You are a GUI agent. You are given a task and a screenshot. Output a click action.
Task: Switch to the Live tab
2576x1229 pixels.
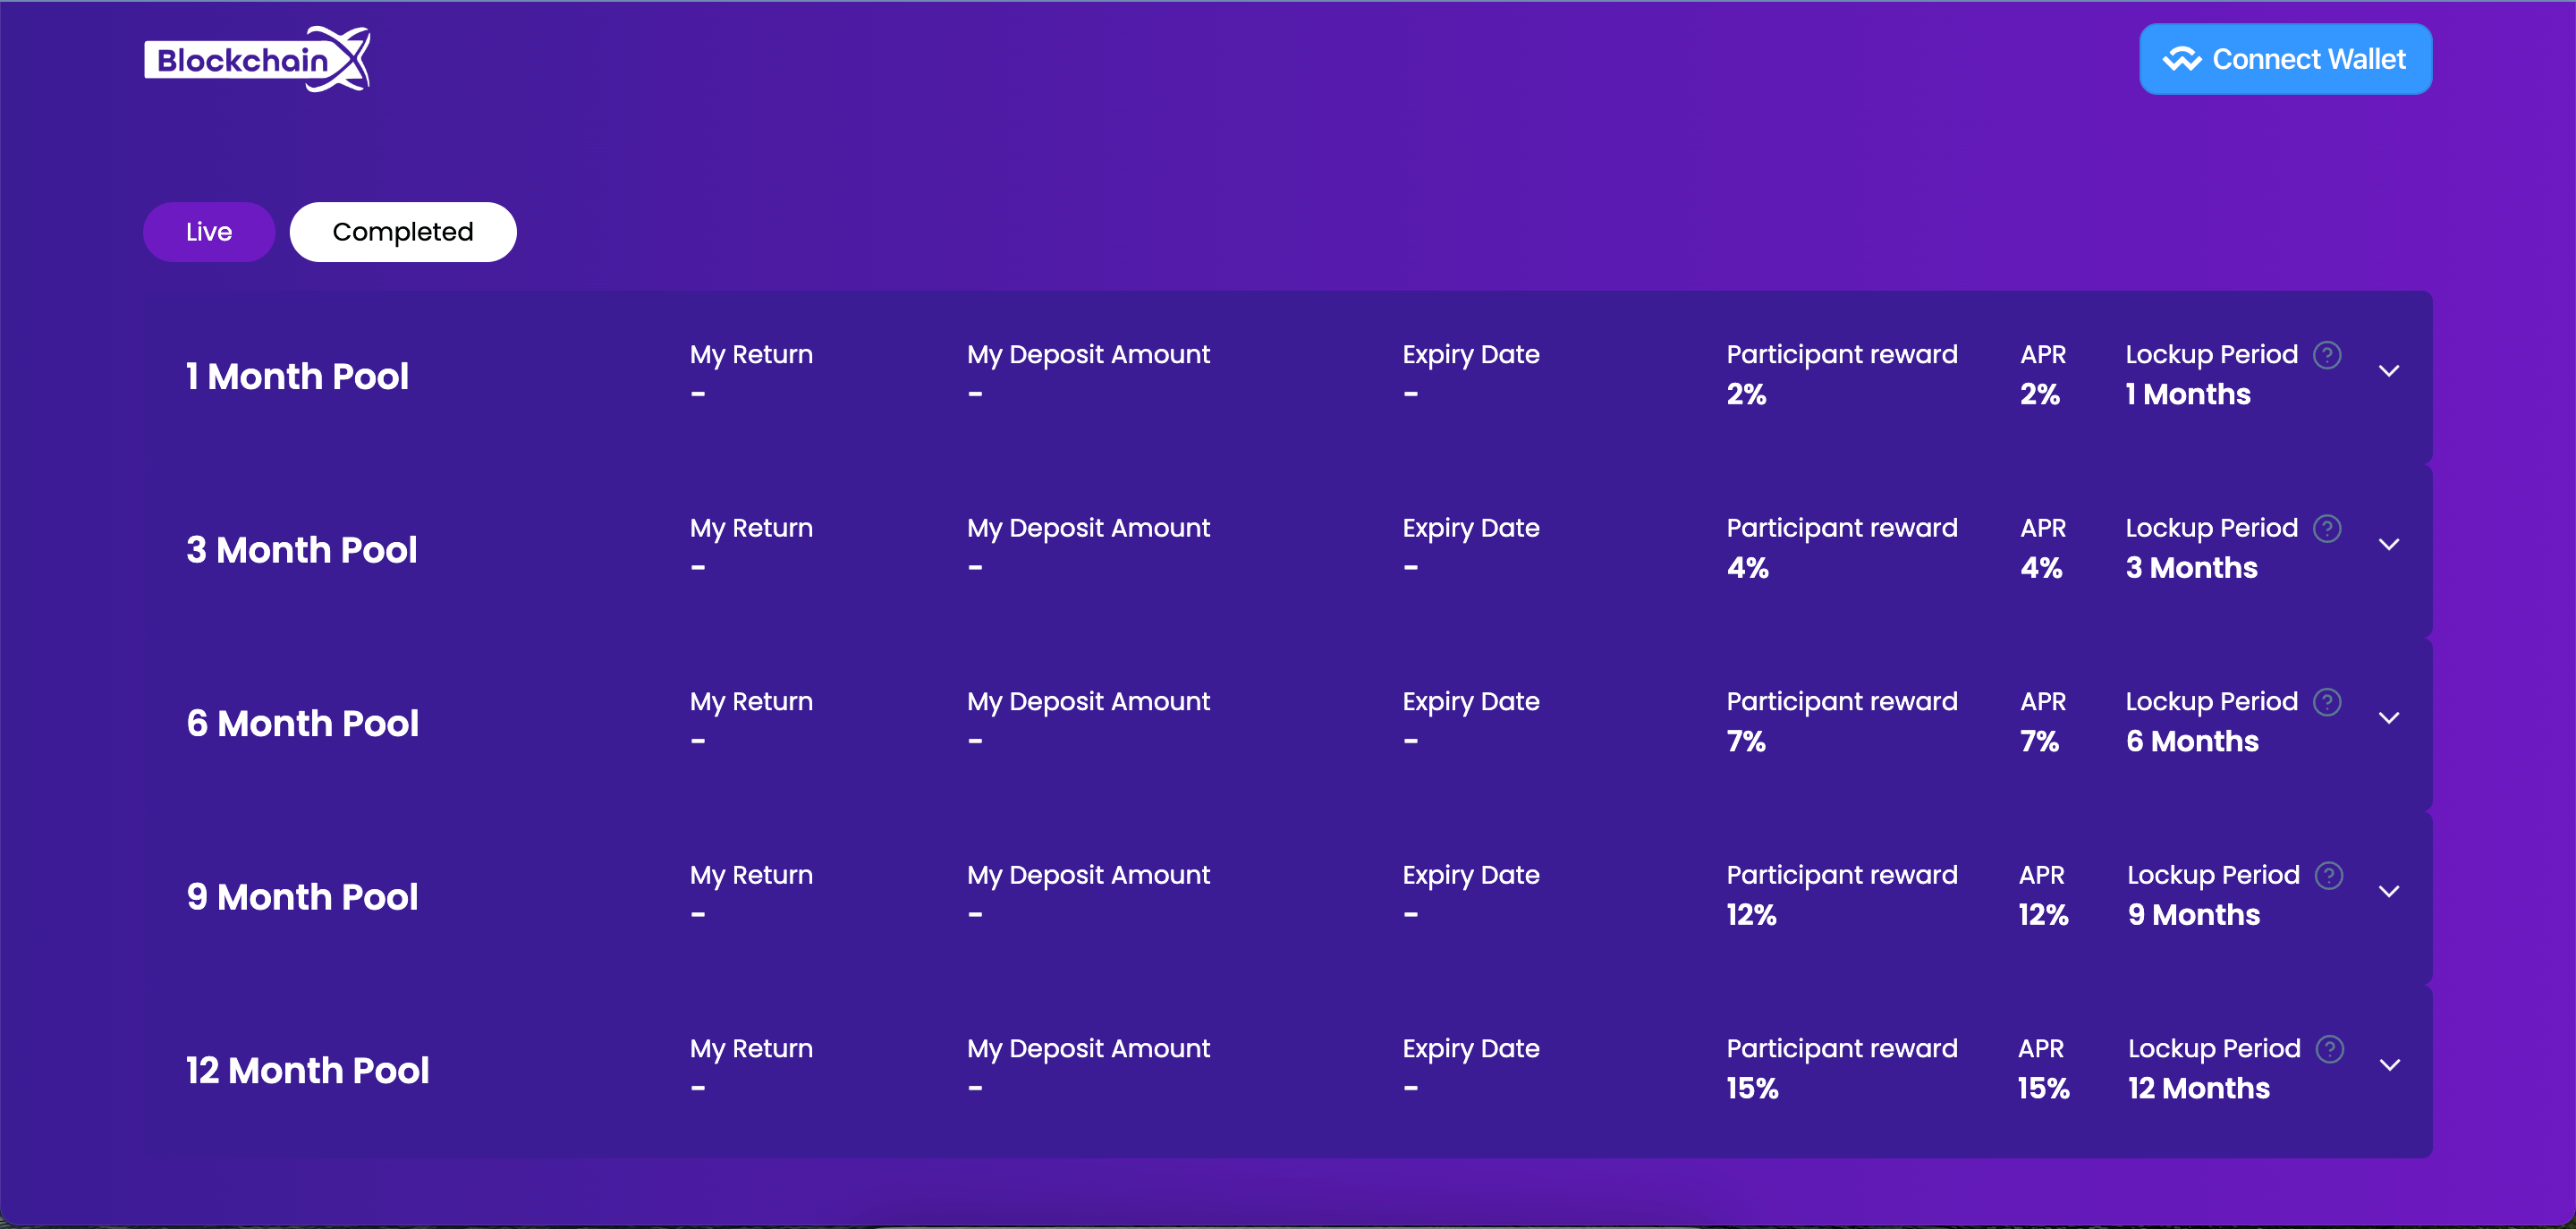(x=208, y=232)
